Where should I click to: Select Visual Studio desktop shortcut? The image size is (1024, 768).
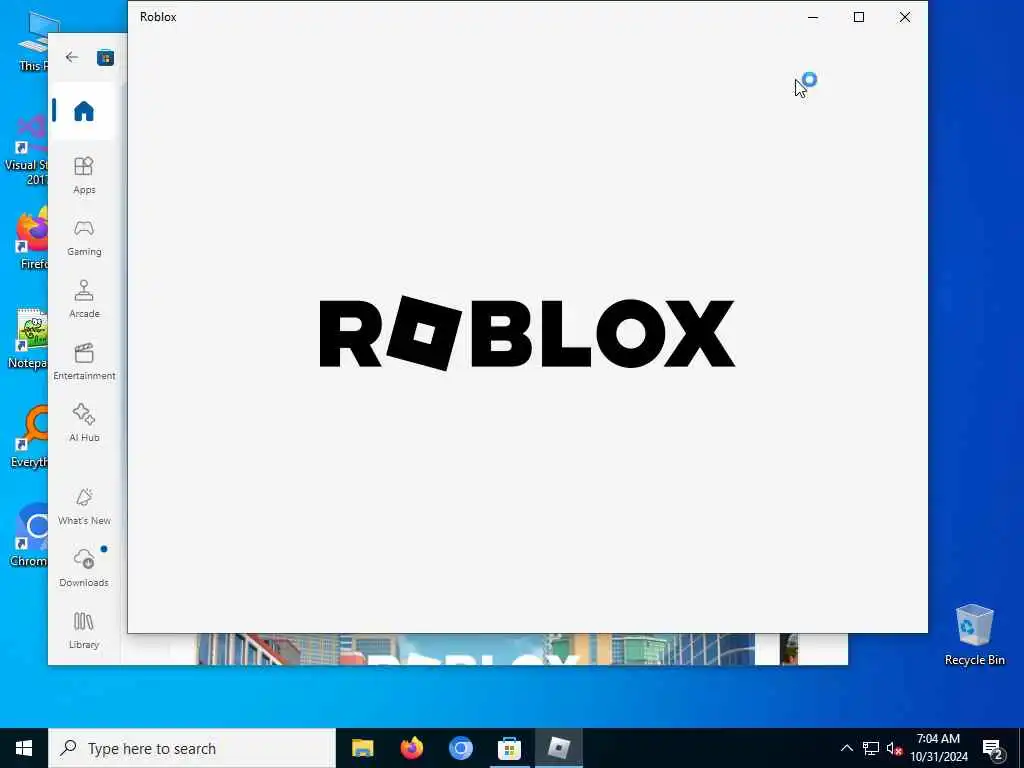[x=26, y=150]
